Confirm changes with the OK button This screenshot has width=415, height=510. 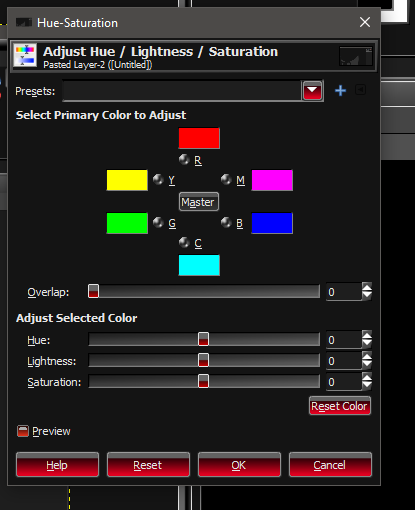point(239,465)
